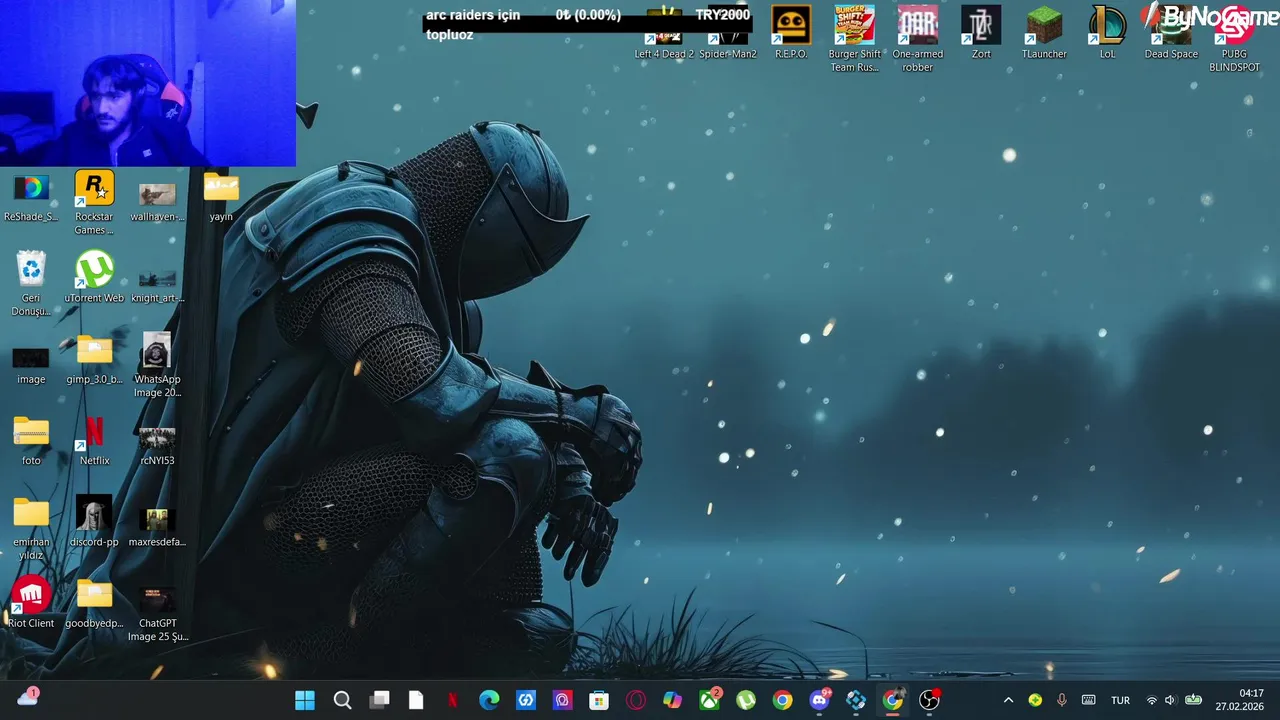Screen dimensions: 1280x720
Task: Select the uTorrent Web shortcut
Action: (94, 278)
